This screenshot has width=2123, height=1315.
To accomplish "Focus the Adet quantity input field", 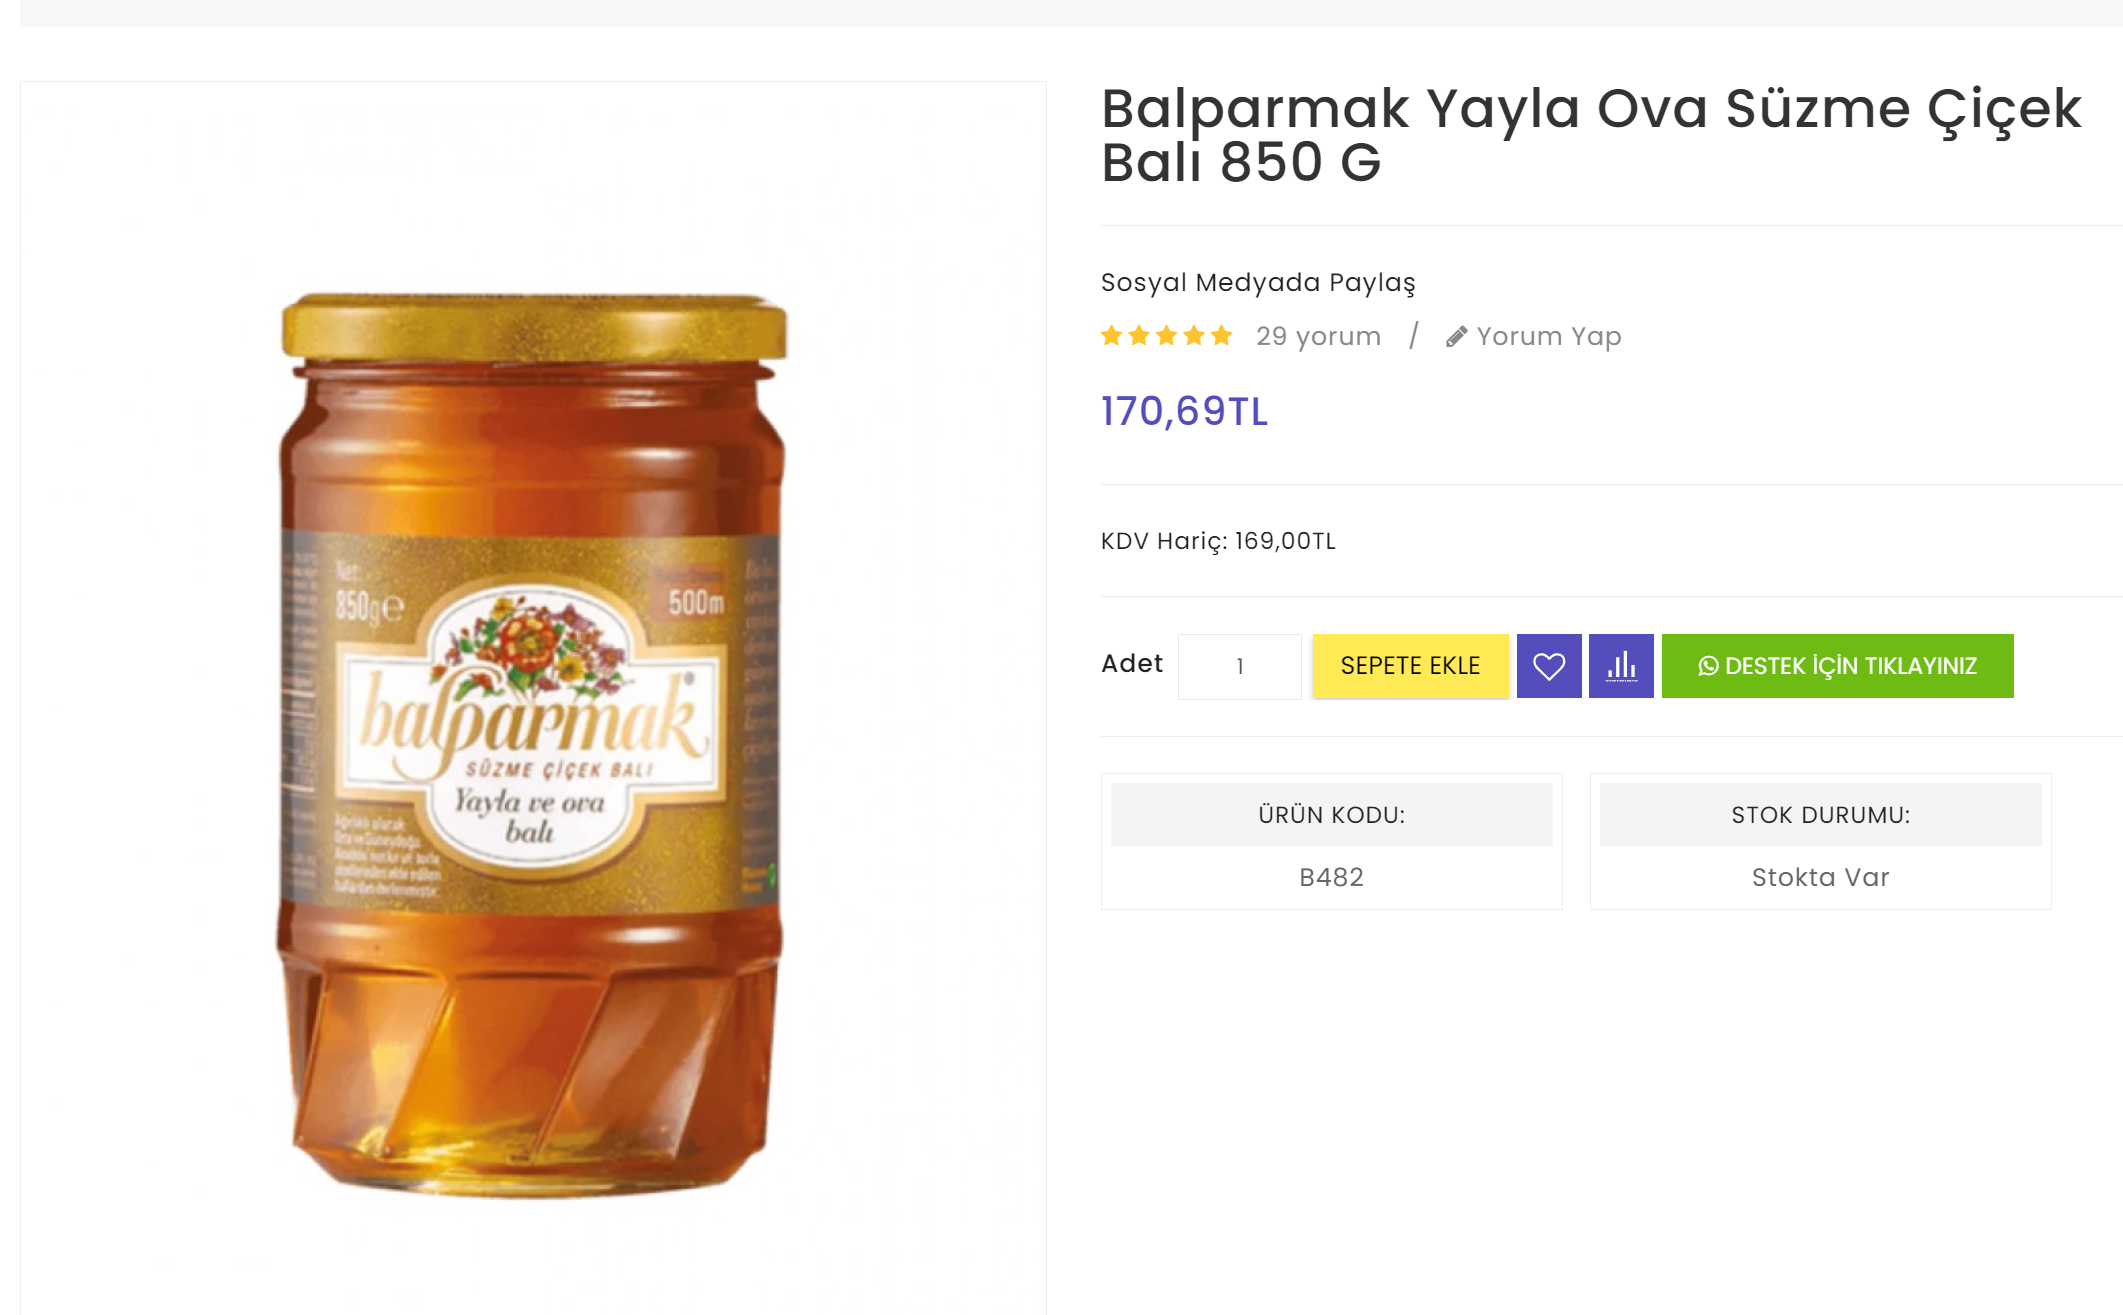I will [1239, 666].
